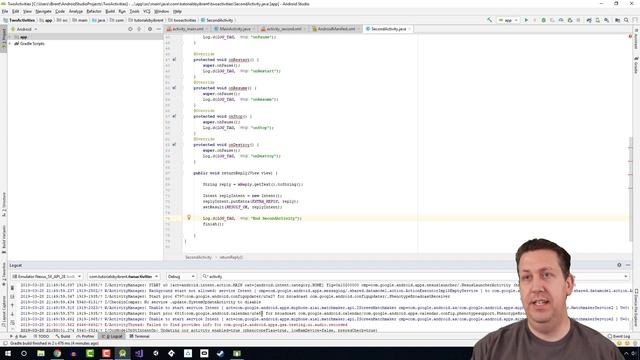Toggle the Project tool window side tab
The image size is (640, 360).
4,39
